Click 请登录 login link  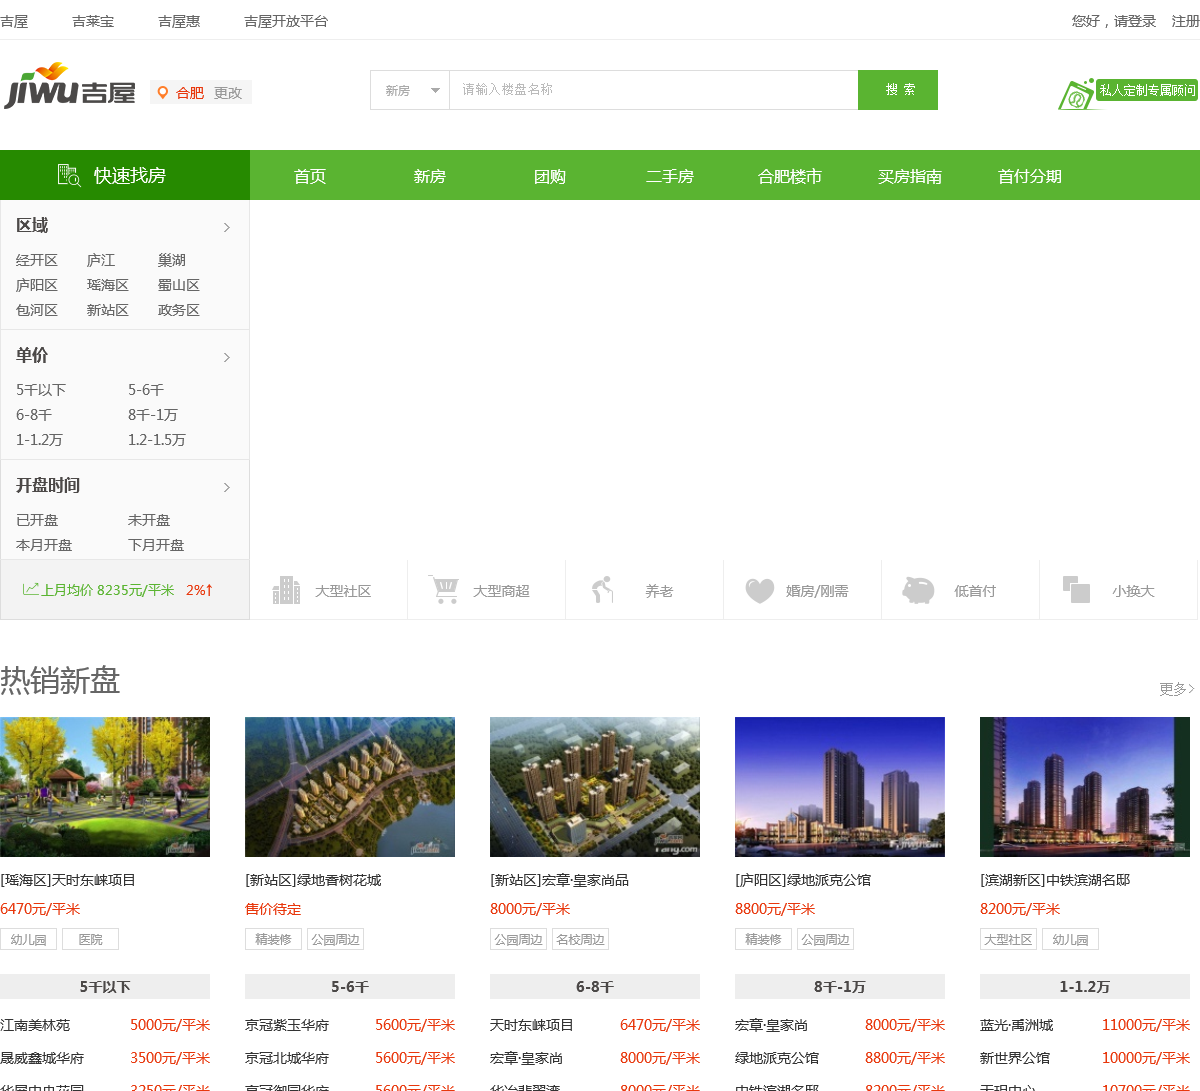[1135, 21]
